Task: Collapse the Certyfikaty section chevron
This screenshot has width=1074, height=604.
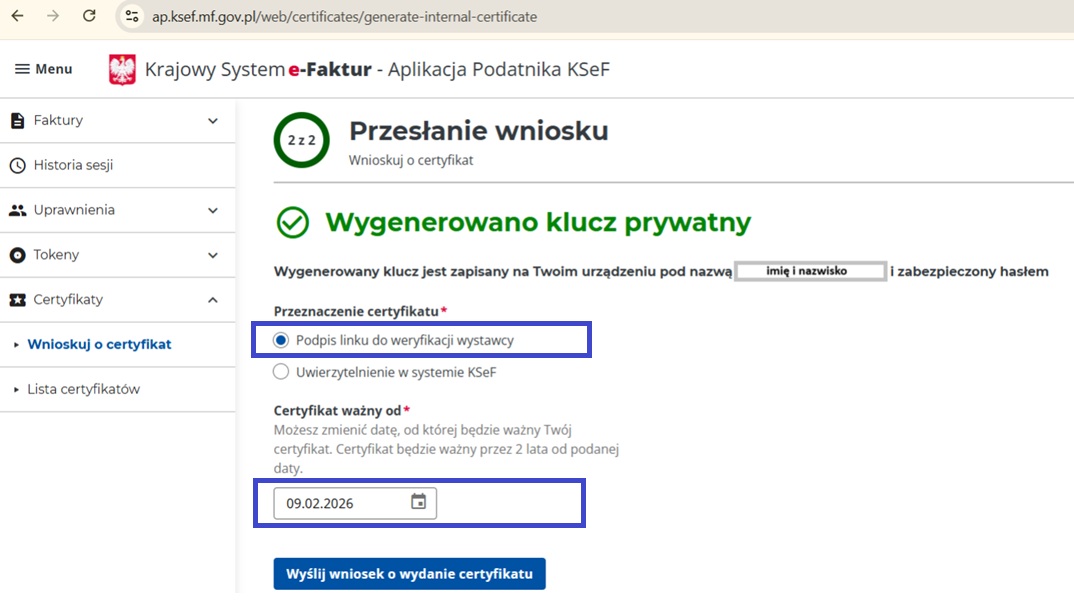Action: coord(213,300)
